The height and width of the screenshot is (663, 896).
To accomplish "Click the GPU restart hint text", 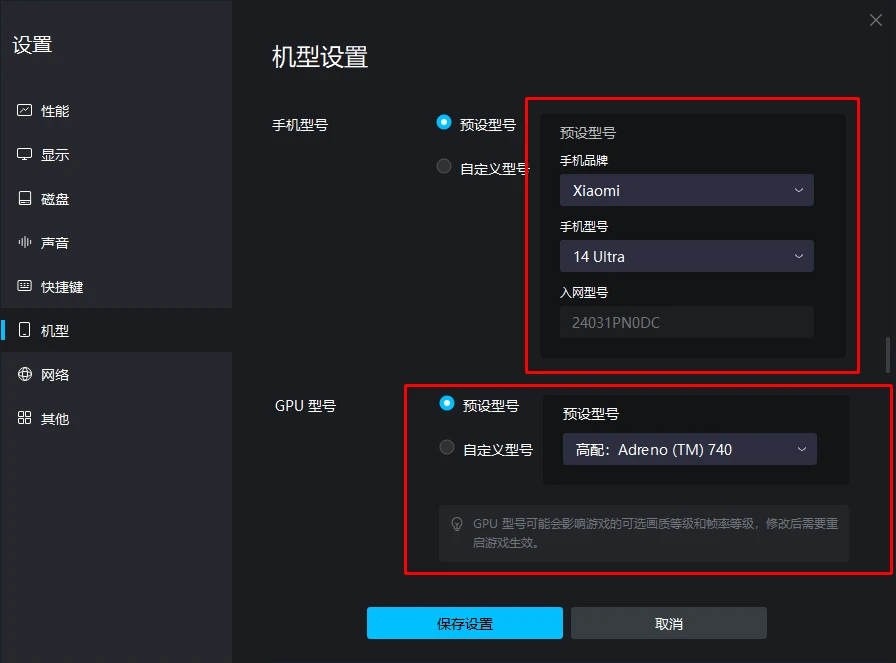I will tap(655, 533).
